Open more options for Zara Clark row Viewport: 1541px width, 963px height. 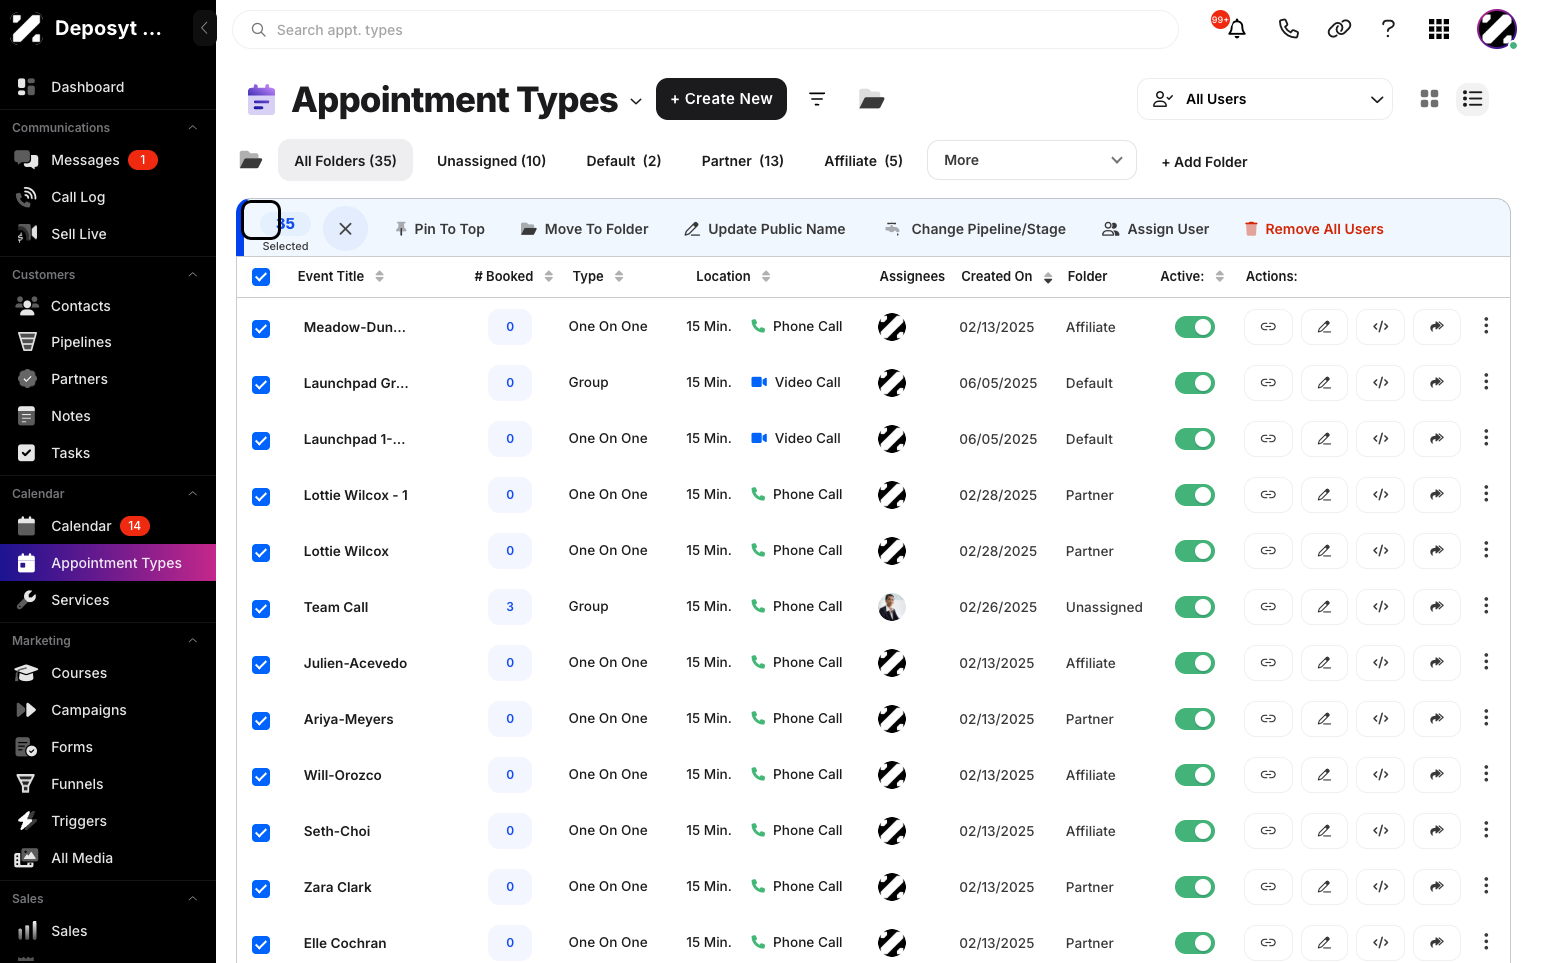pyautogui.click(x=1486, y=886)
